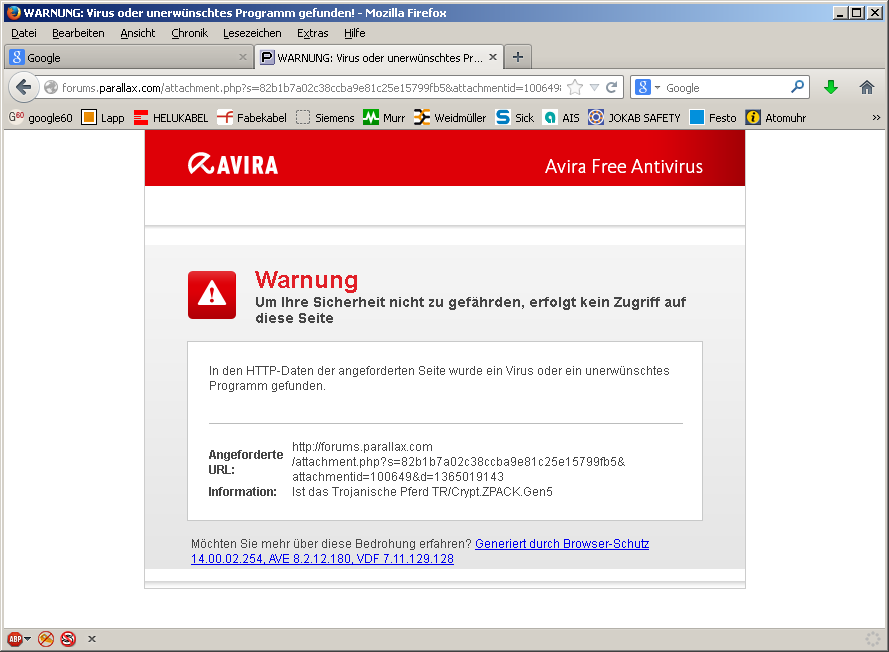This screenshot has height=652, width=889.
Task: Click the browser Back arrow button
Action: [24, 87]
